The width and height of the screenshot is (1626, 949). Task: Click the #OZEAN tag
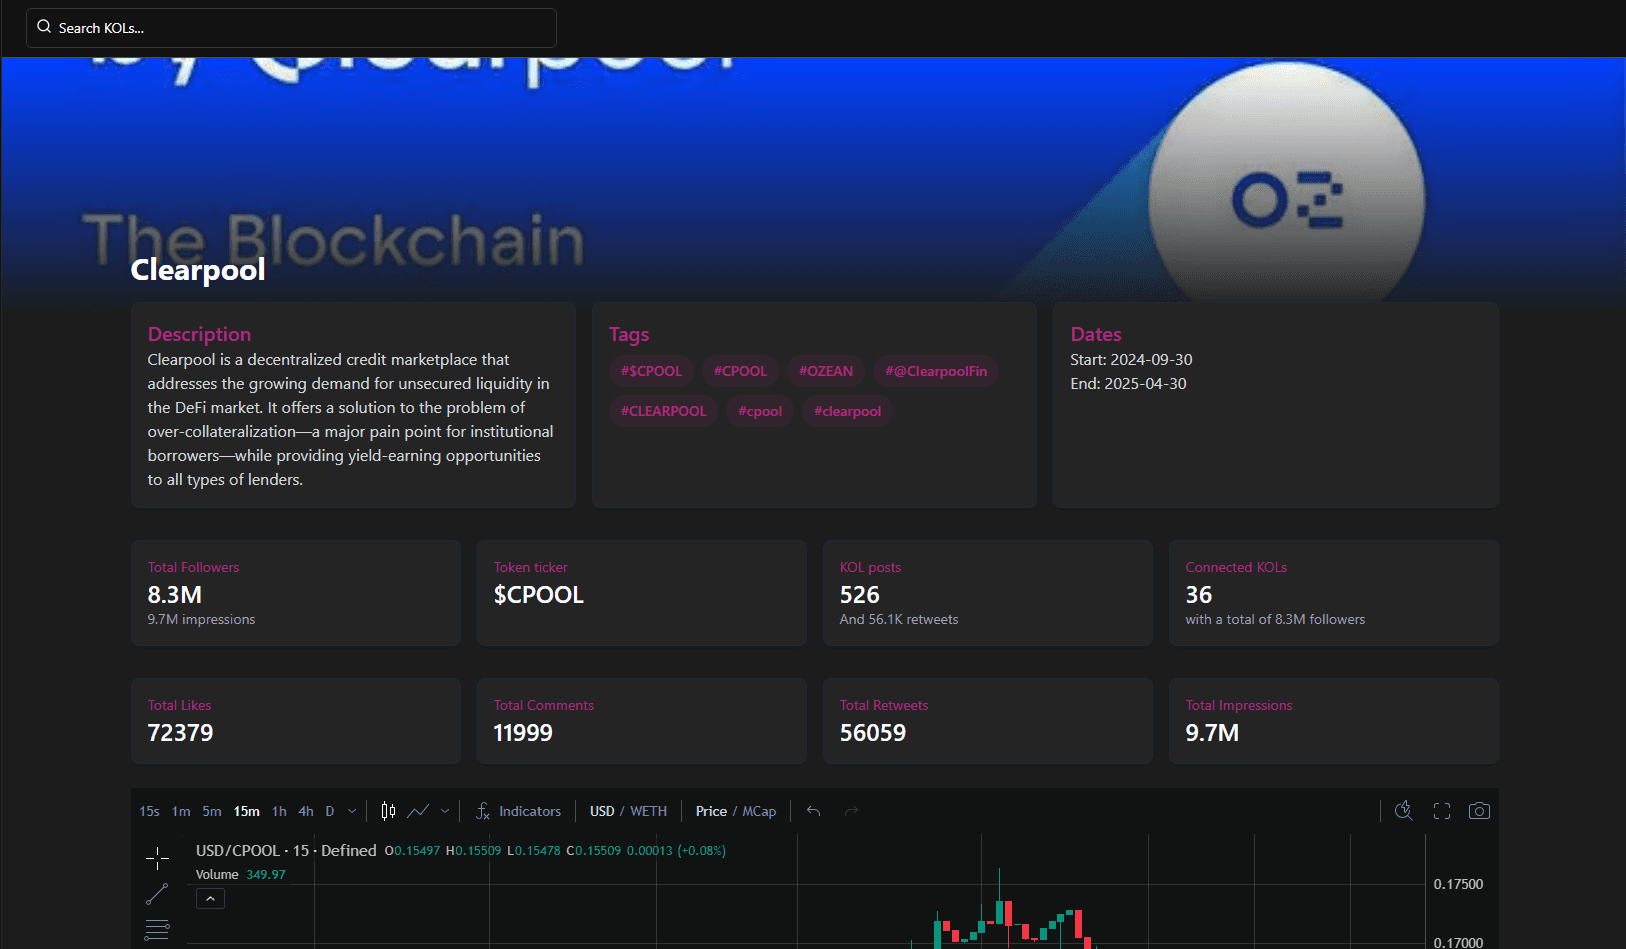point(825,371)
